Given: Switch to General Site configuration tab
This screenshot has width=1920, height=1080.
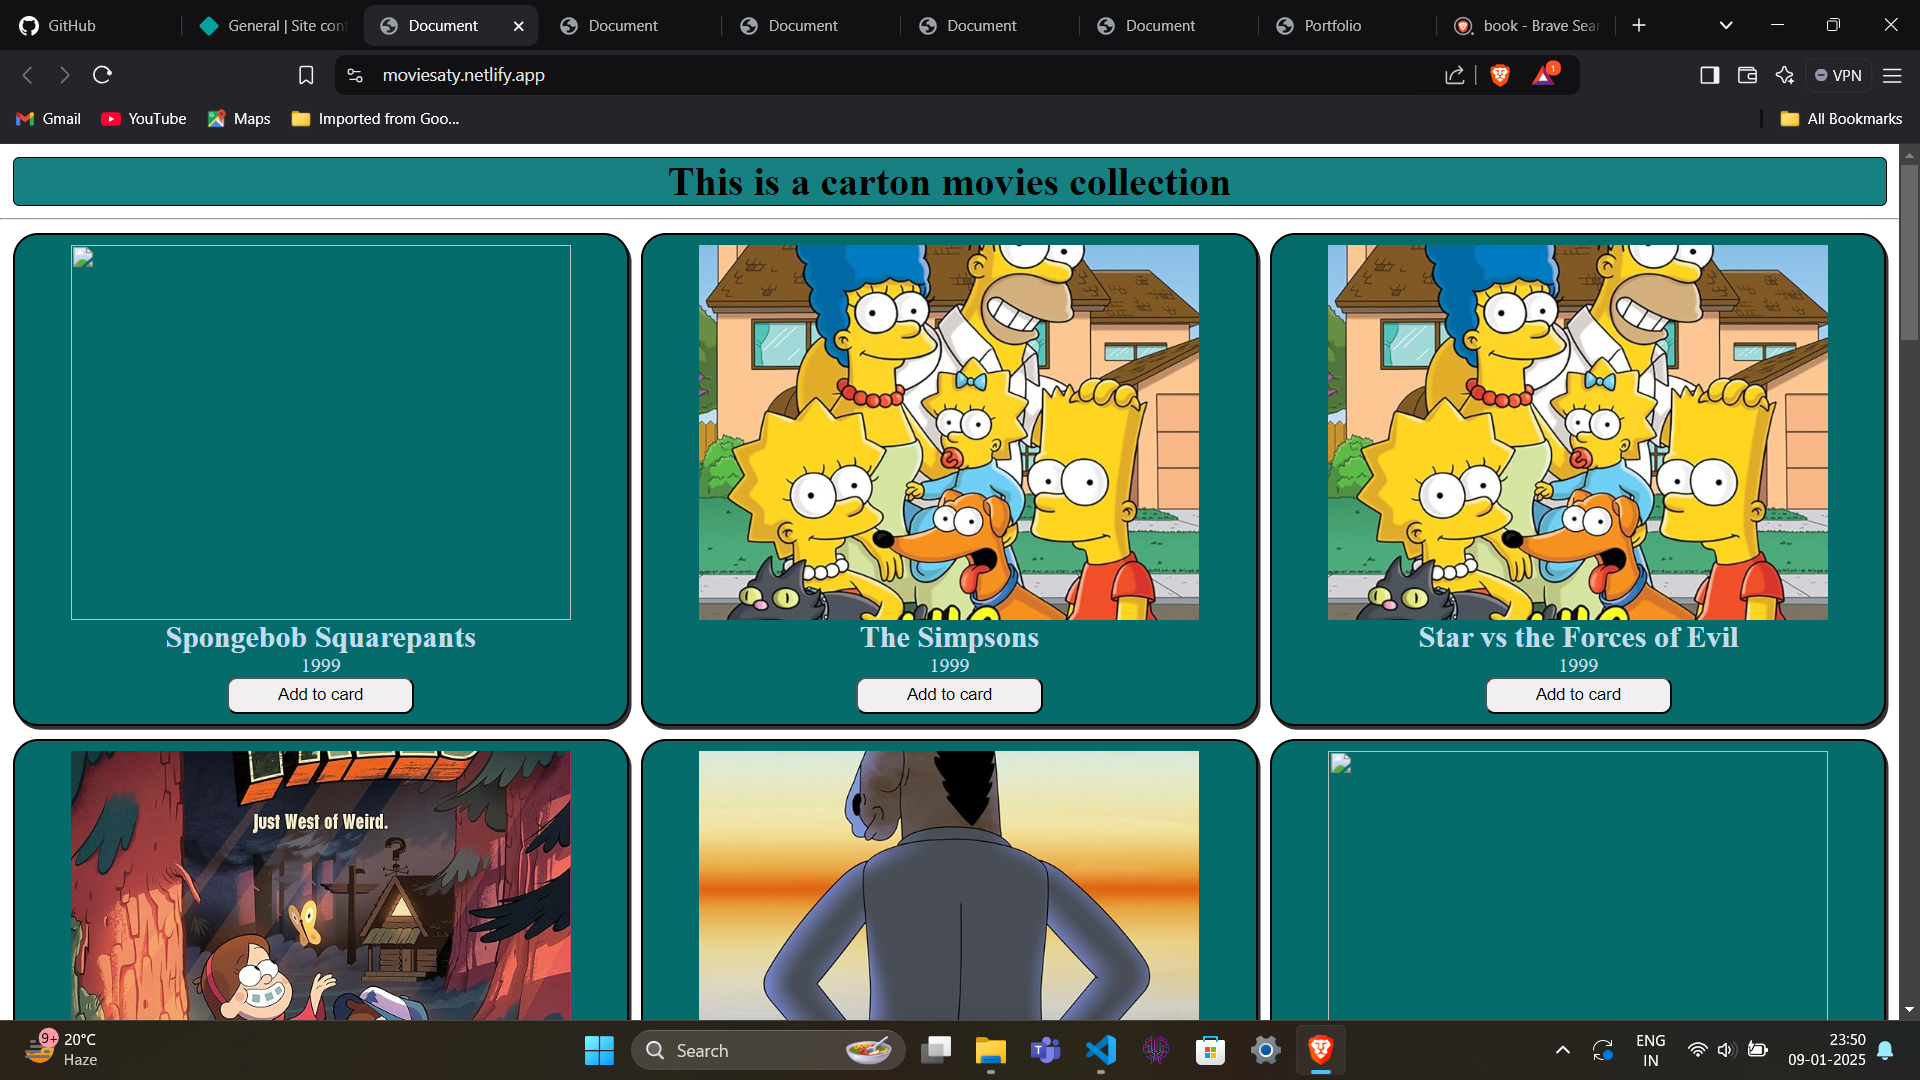Looking at the screenshot, I should 273,26.
